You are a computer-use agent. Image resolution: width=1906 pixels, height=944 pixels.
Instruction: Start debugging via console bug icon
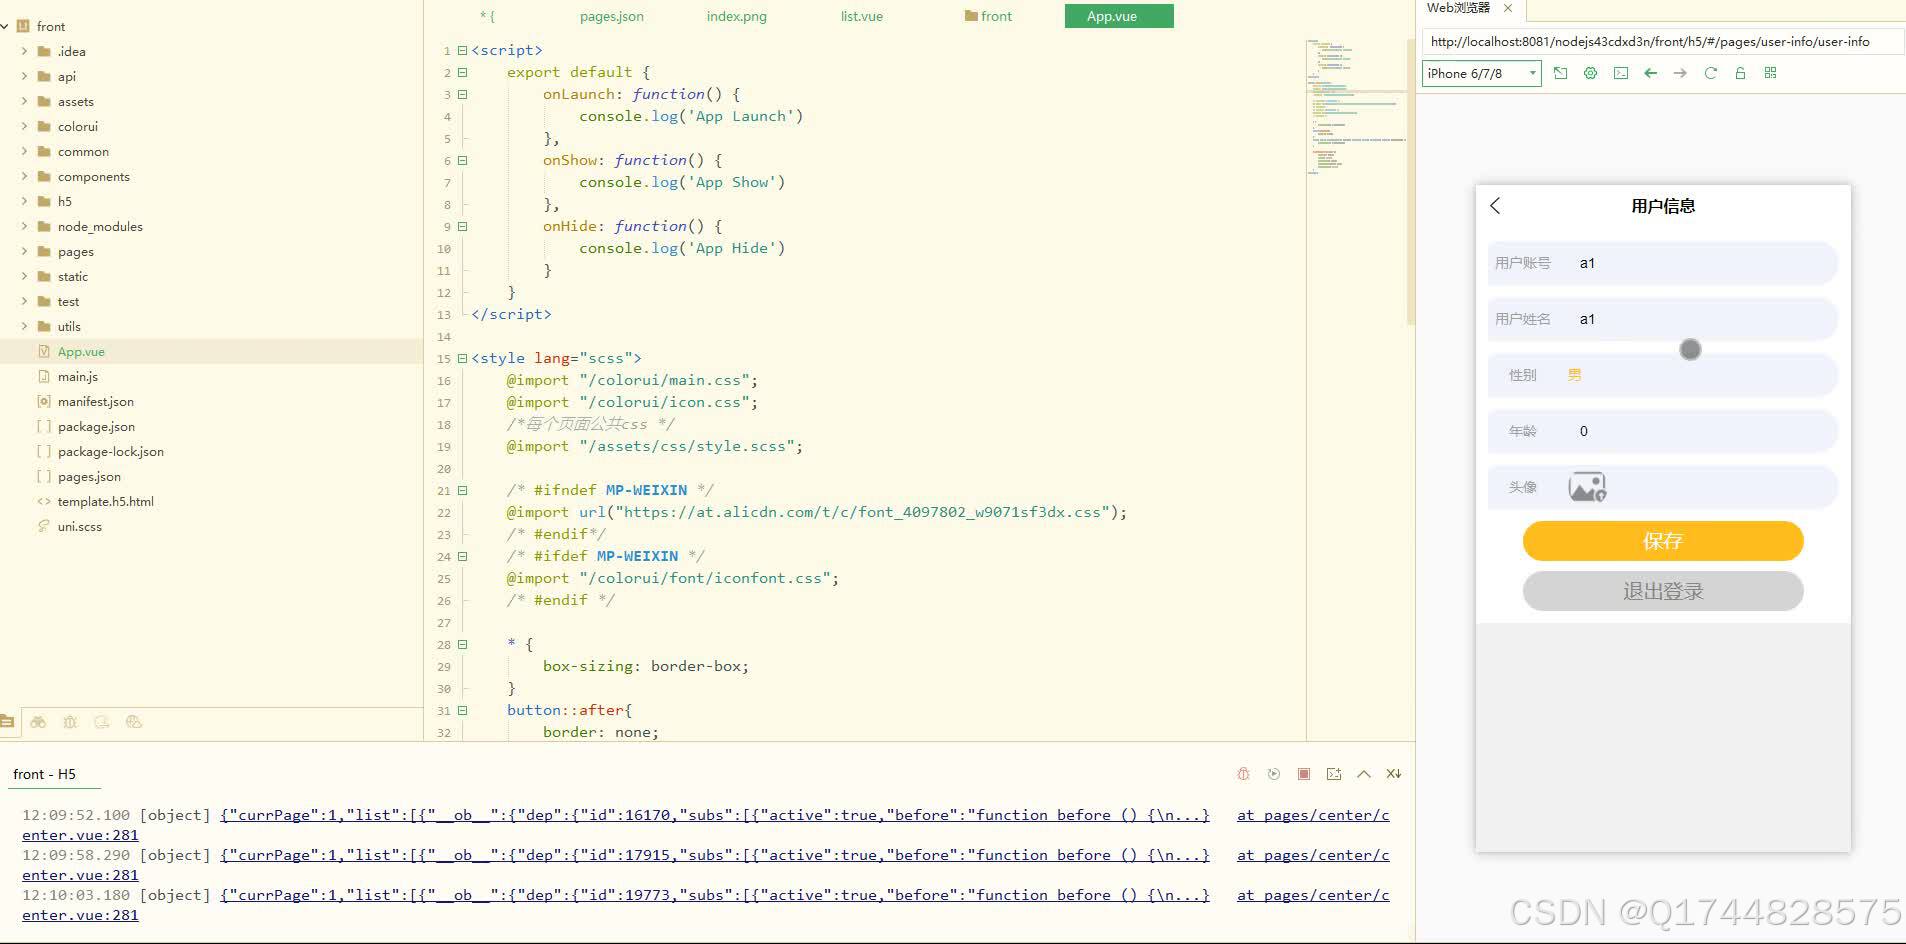1243,774
